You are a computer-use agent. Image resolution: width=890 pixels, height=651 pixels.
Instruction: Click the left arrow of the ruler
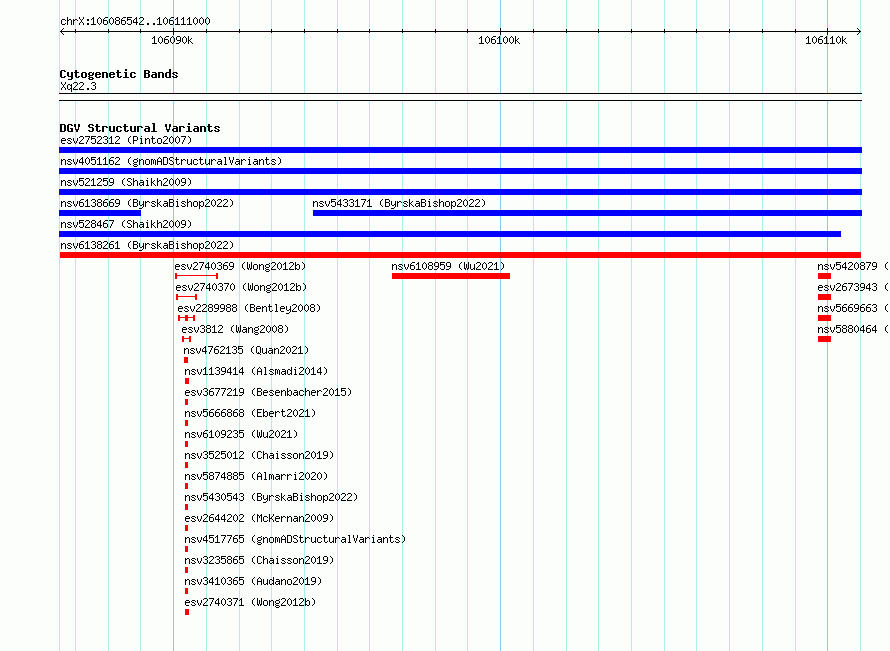[x=62, y=31]
